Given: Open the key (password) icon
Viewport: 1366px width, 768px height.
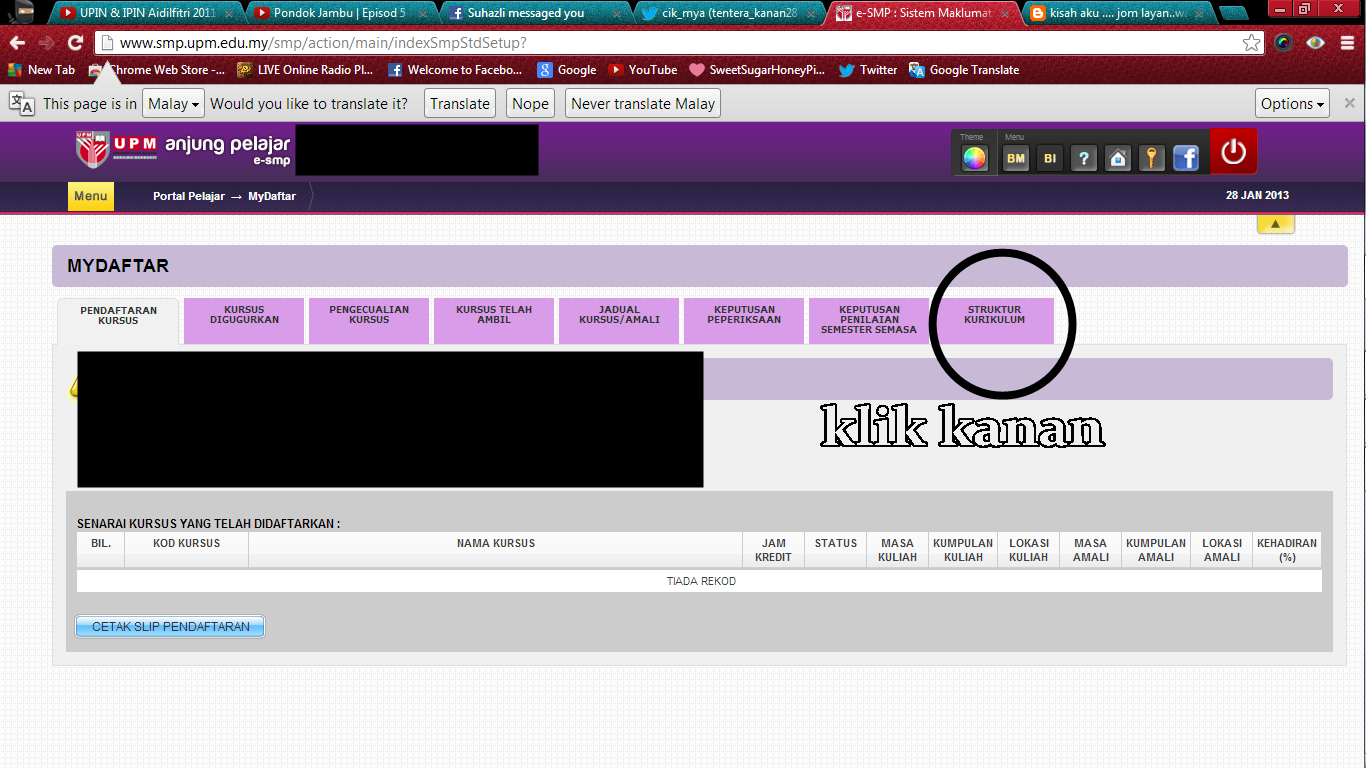Looking at the screenshot, I should [x=1152, y=158].
